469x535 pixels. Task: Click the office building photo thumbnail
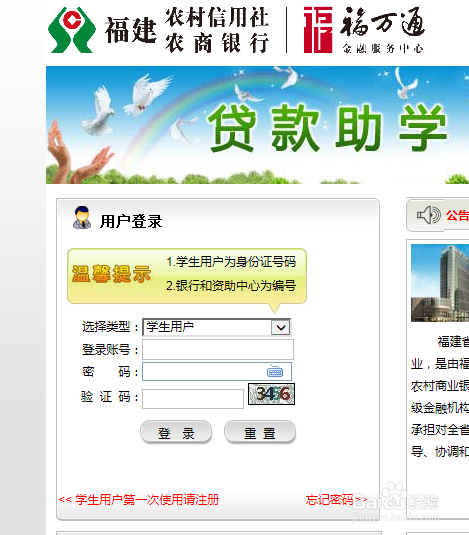click(x=440, y=283)
